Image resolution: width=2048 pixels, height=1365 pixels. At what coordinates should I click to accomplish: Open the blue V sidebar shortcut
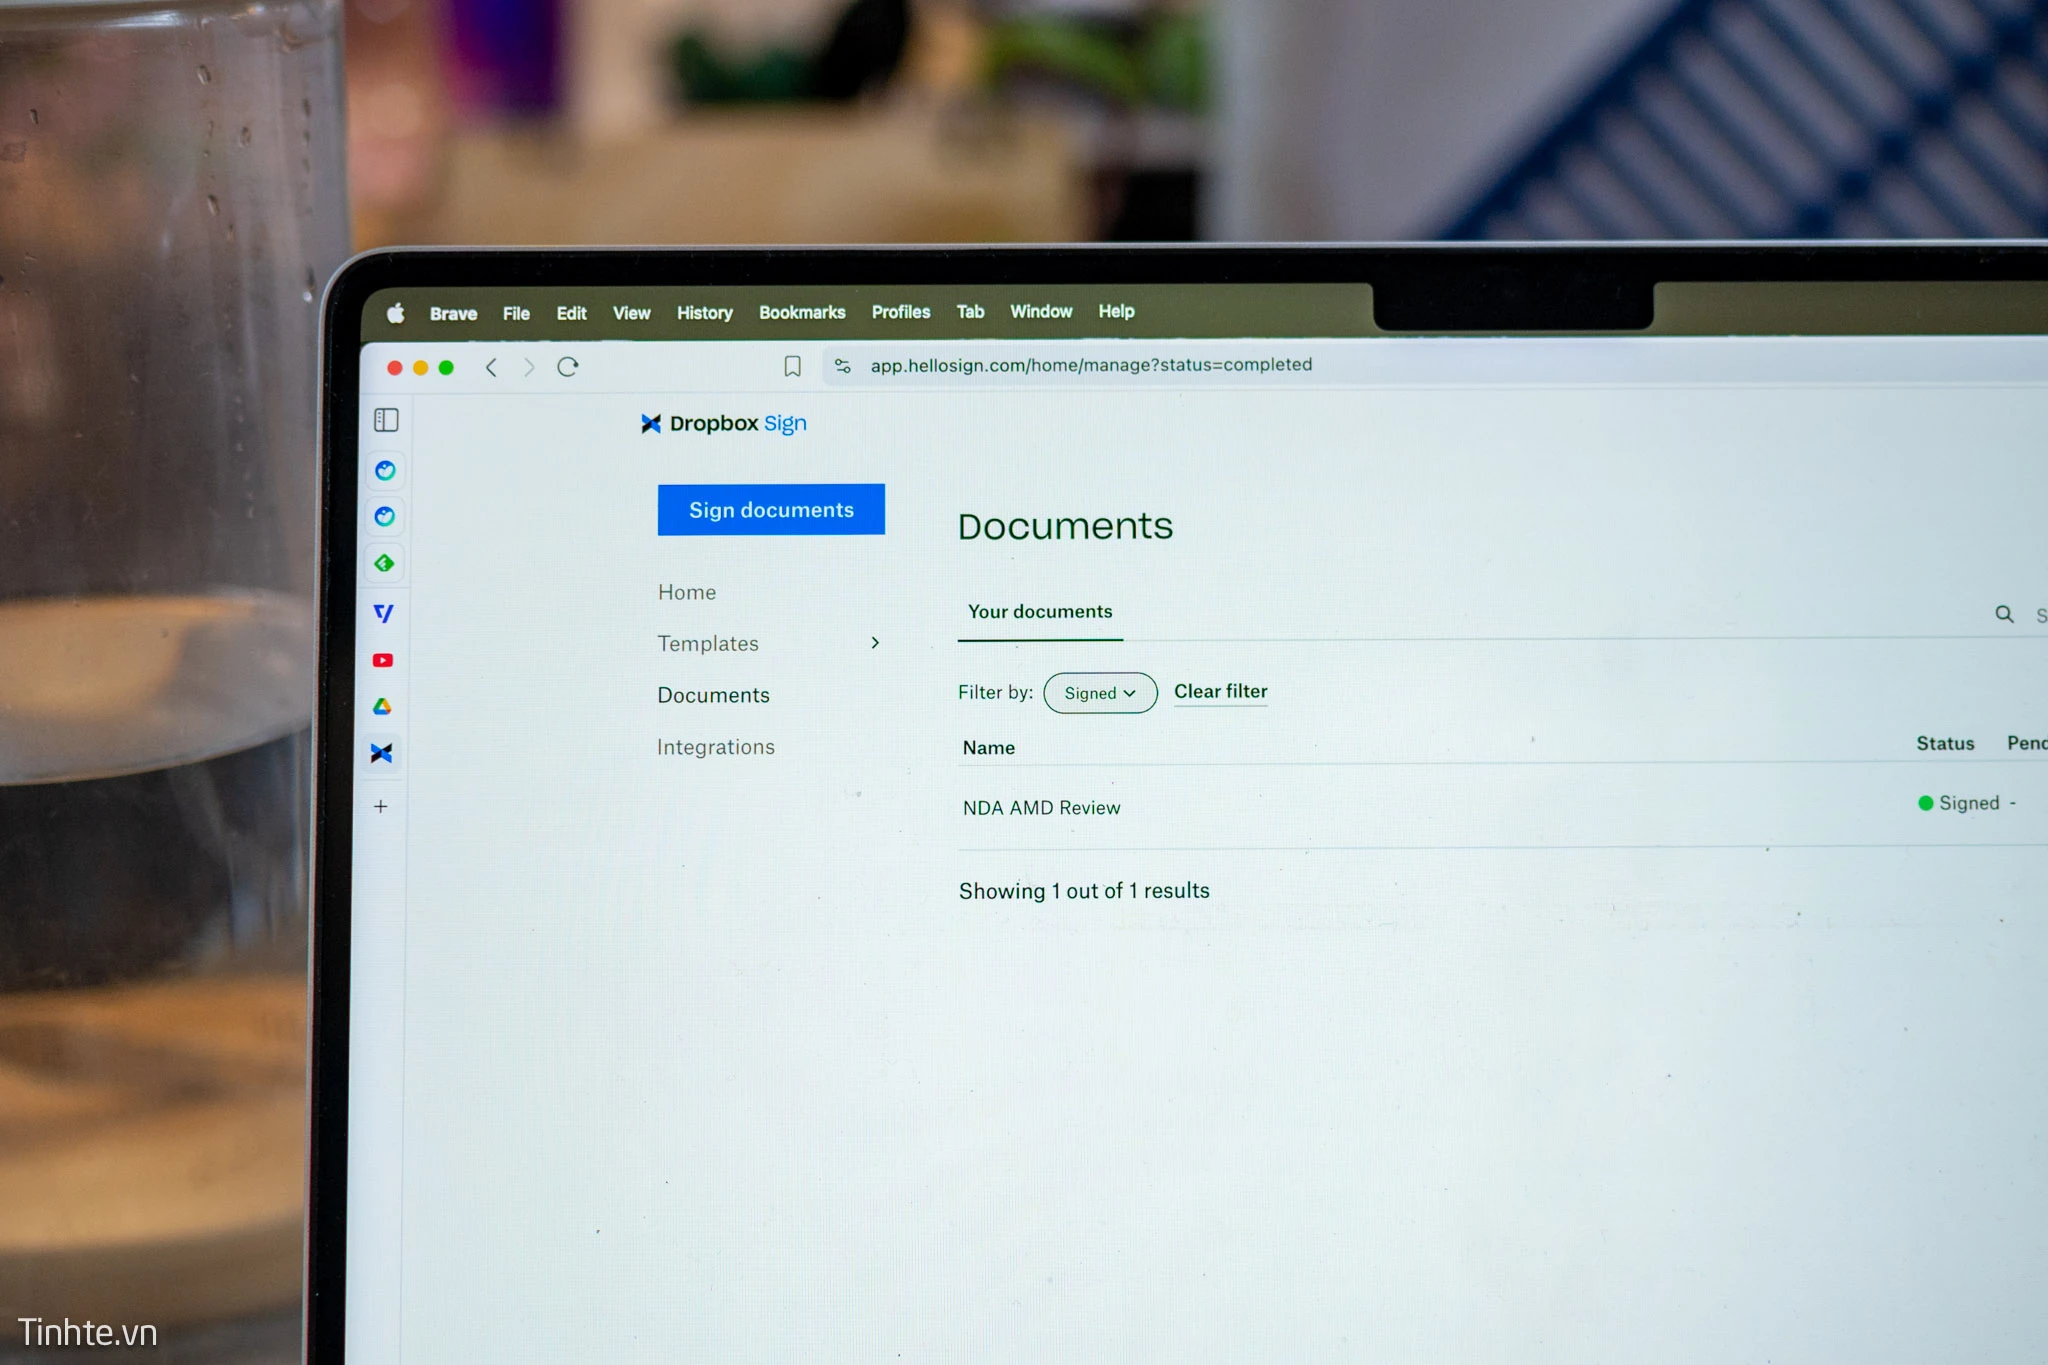383,612
